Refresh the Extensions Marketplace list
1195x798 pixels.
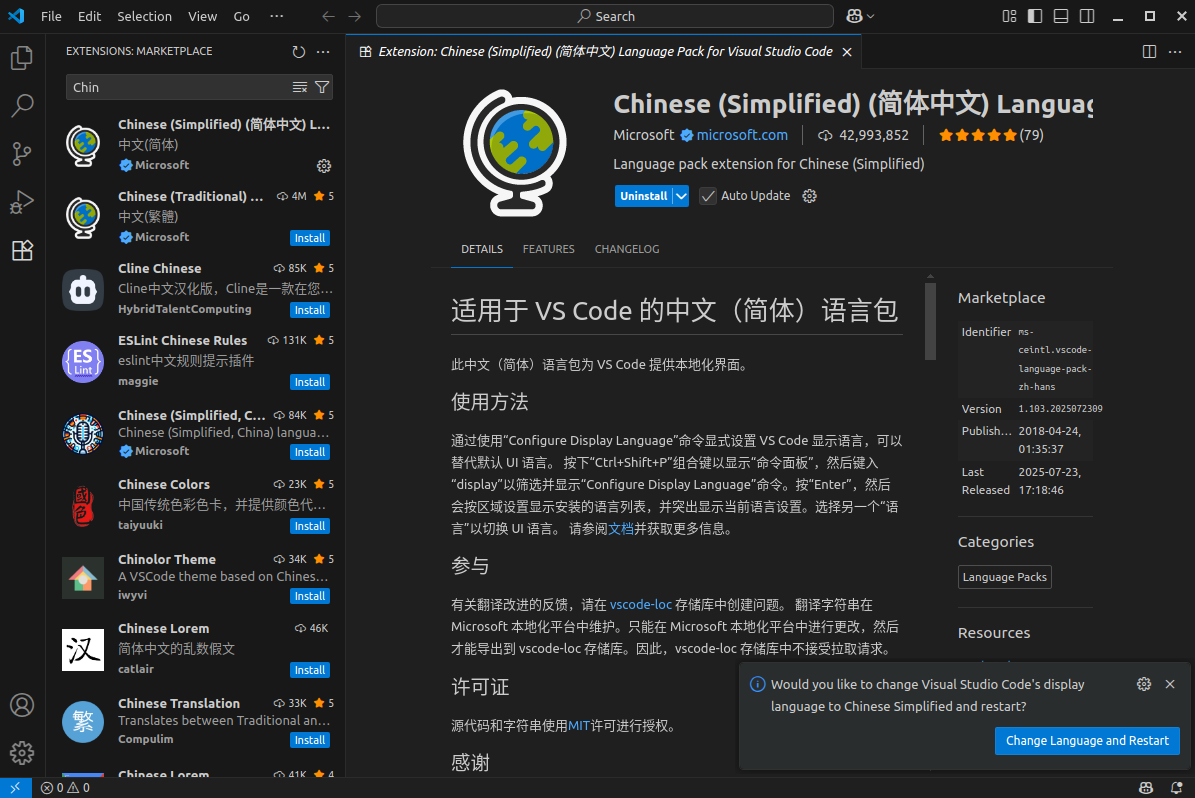(298, 51)
